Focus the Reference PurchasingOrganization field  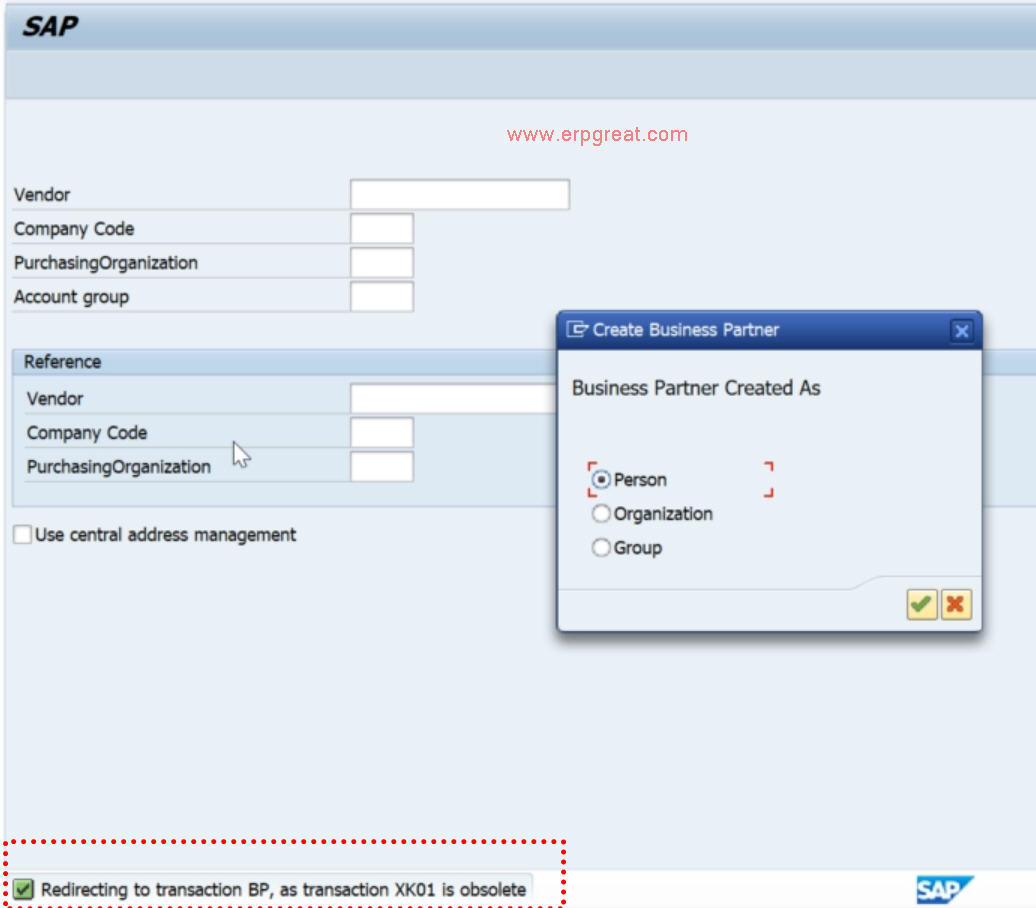click(382, 467)
